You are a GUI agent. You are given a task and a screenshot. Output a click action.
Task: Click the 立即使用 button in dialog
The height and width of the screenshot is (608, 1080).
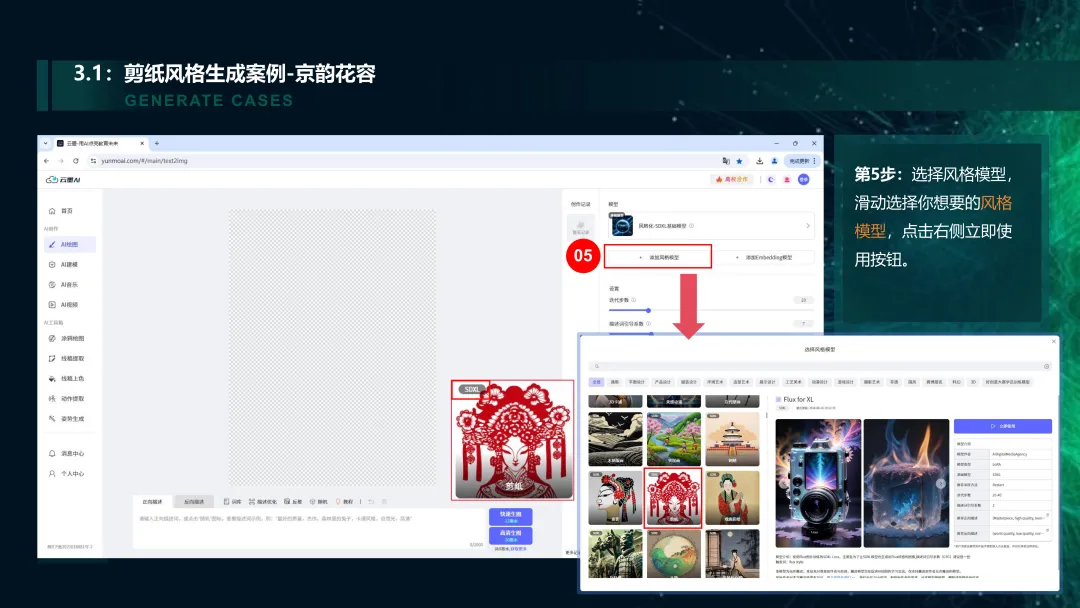tap(1003, 426)
